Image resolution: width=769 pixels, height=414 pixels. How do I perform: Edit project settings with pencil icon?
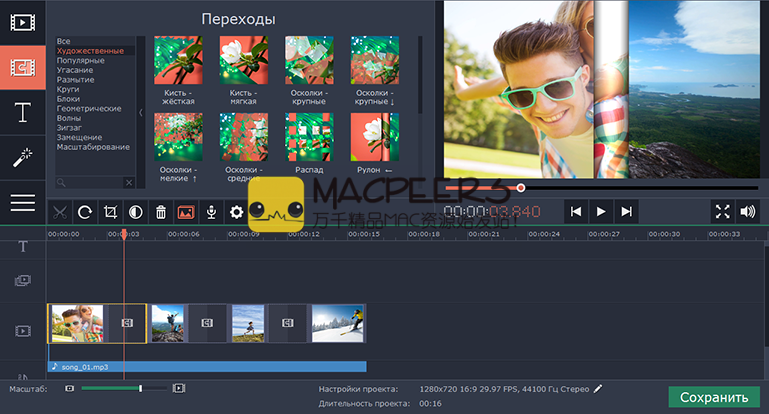(598, 389)
